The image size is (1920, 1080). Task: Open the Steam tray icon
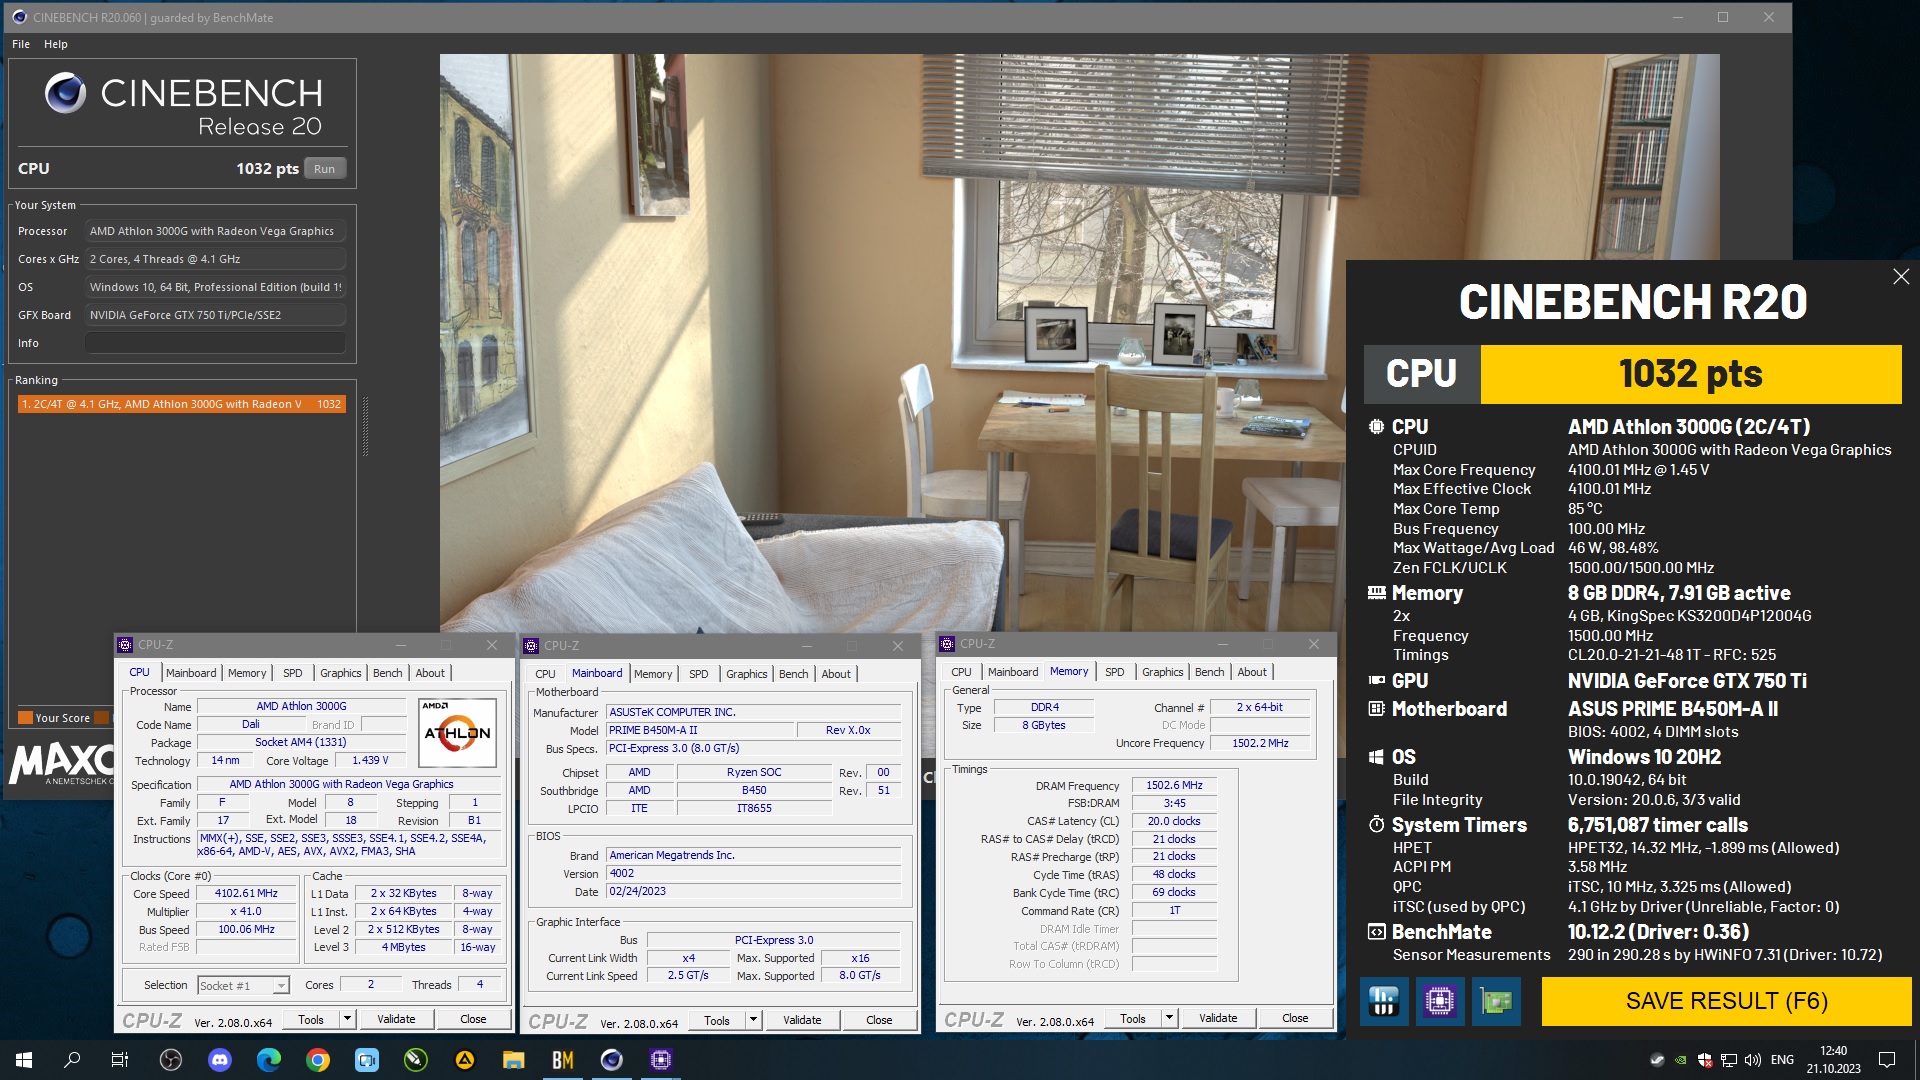point(1657,1060)
